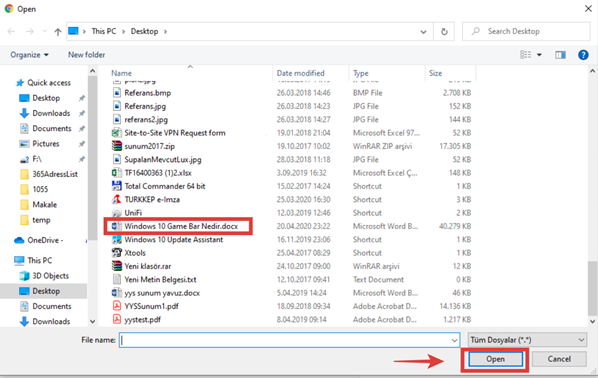Select the UniFi shortcut icon

[117, 213]
